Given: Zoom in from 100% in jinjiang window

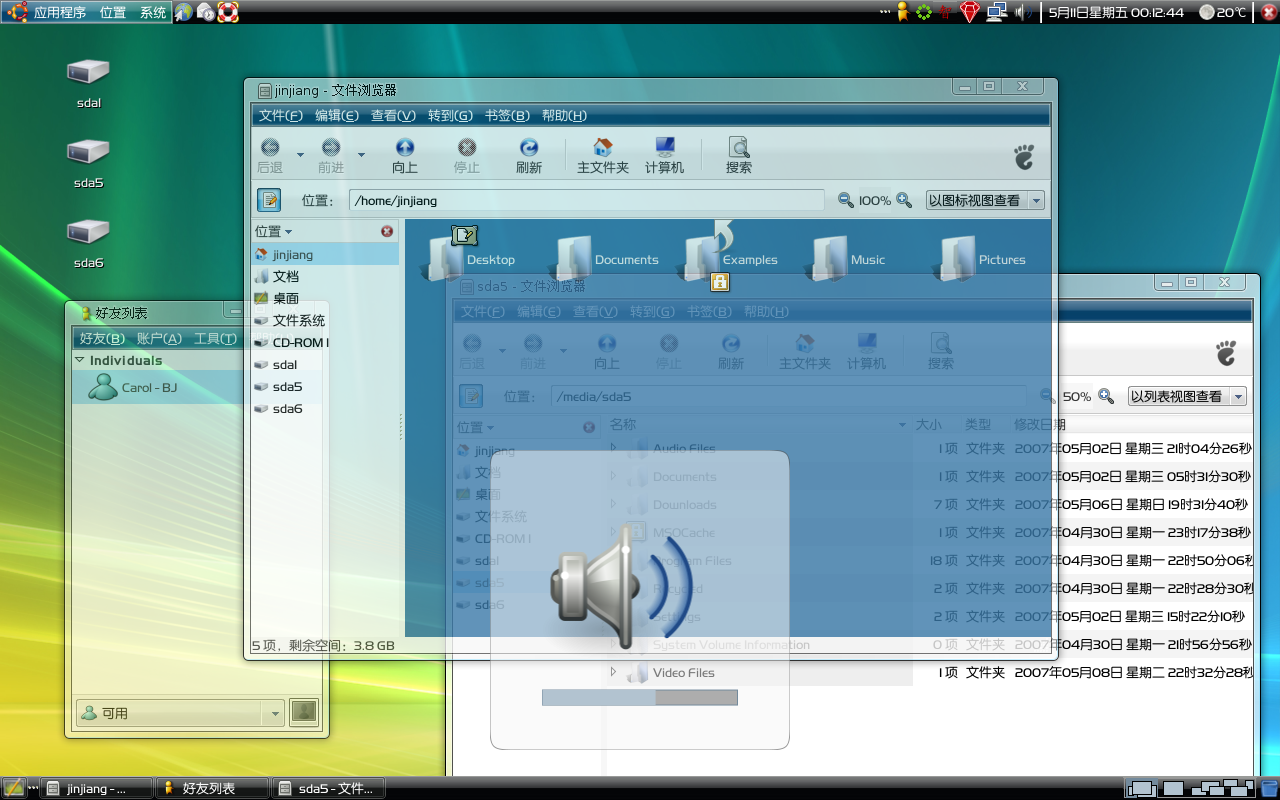Looking at the screenshot, I should tap(904, 200).
